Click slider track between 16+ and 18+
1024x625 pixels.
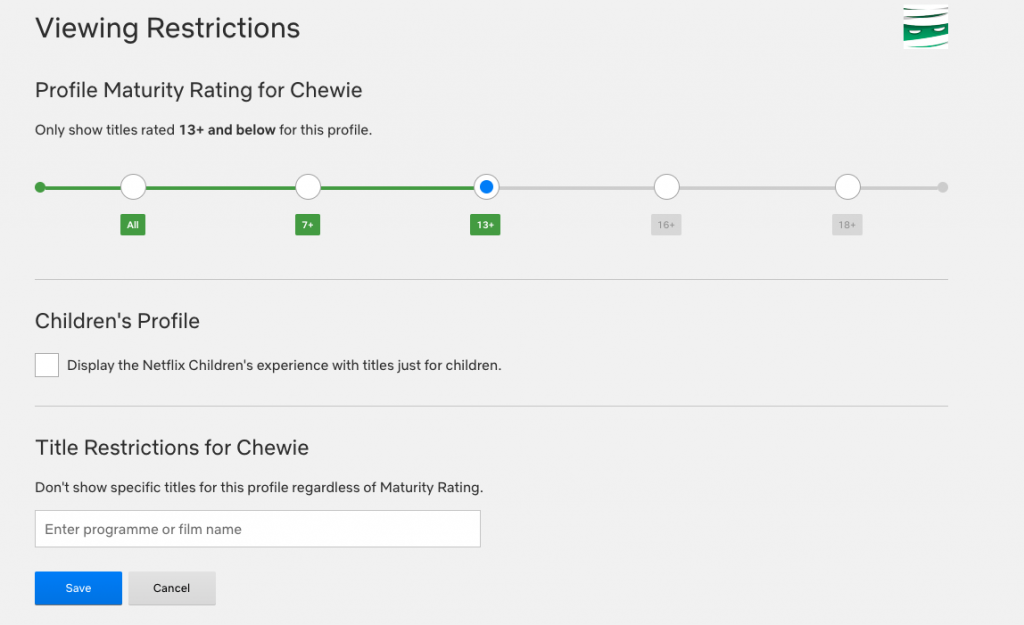coord(756,187)
